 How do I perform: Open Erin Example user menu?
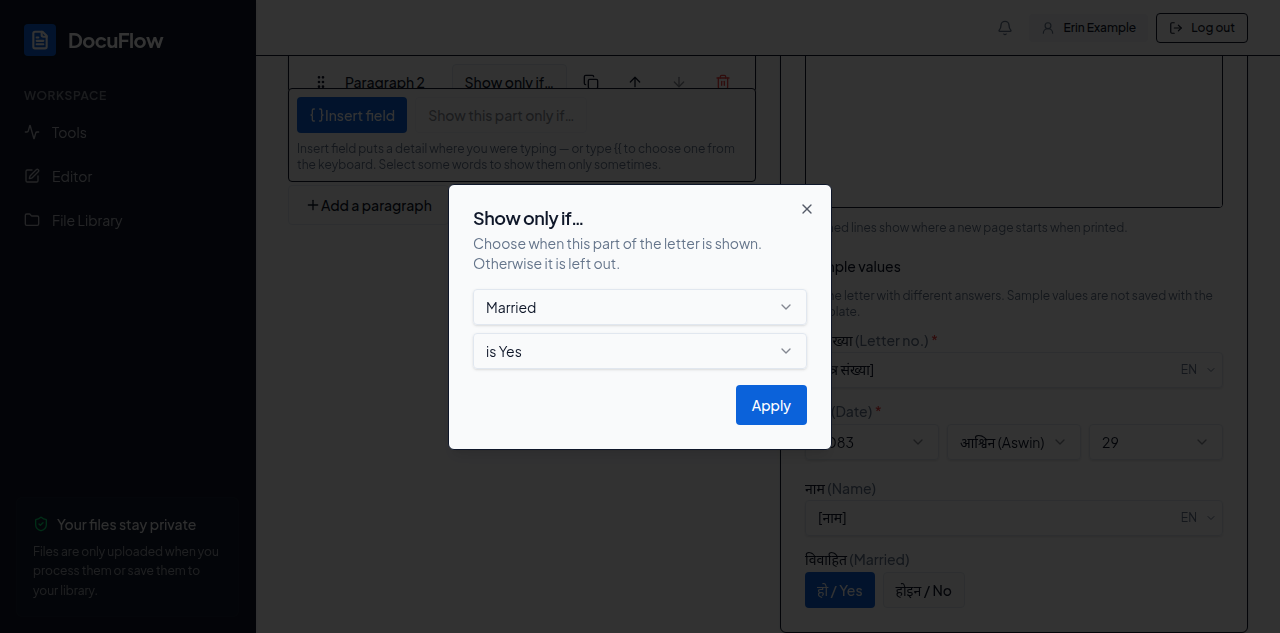point(1089,28)
